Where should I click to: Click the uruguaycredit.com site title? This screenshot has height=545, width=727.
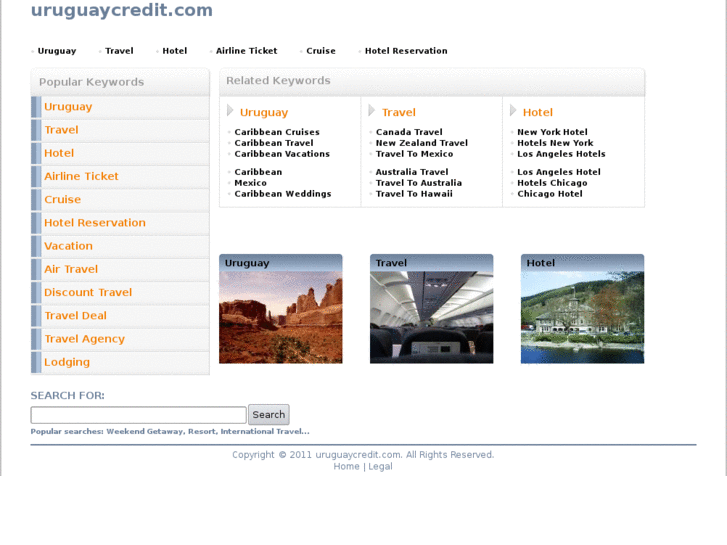(121, 10)
